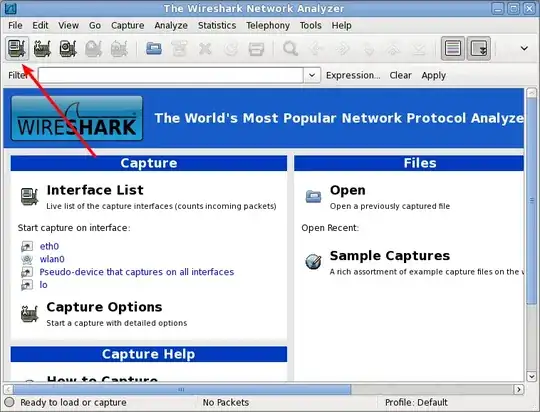
Task: Click the vertical scrollbar down arrow
Action: [531, 377]
